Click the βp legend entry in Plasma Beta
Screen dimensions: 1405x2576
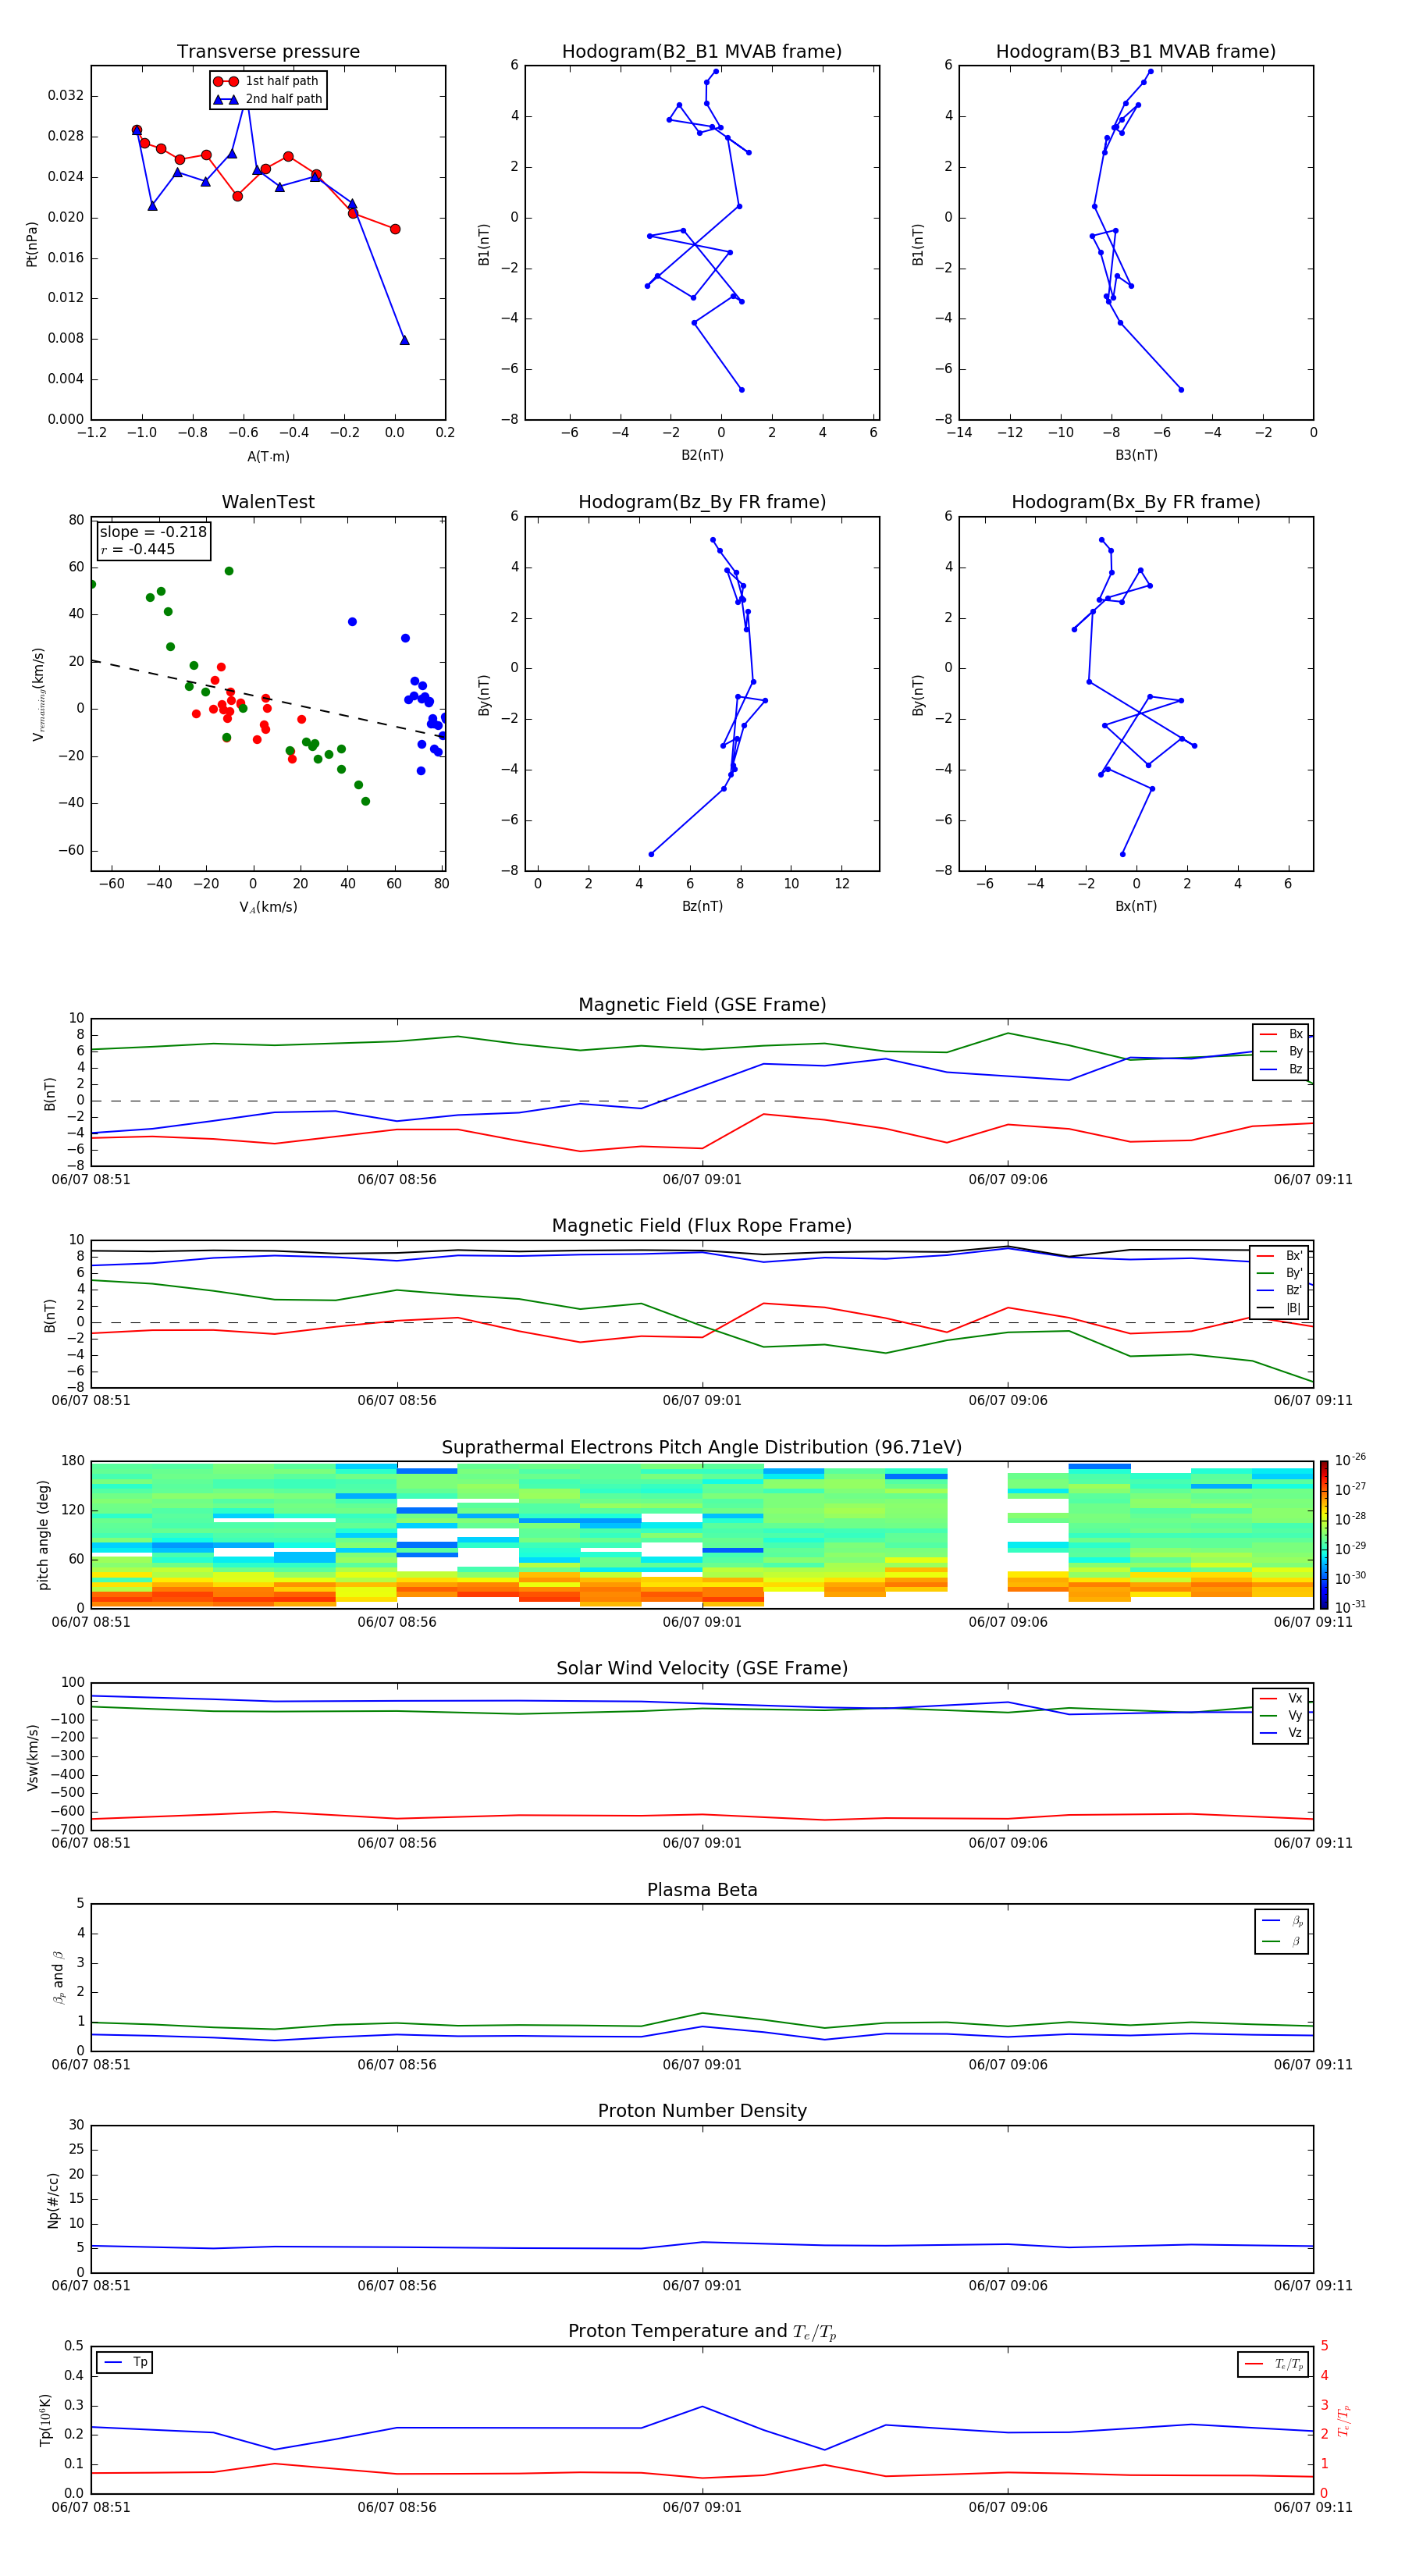coord(1282,1921)
